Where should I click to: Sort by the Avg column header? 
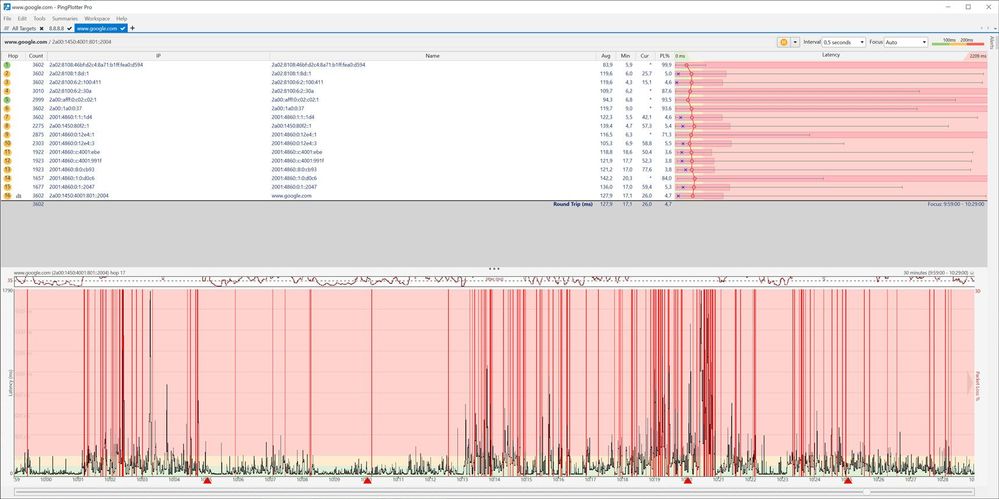point(605,56)
